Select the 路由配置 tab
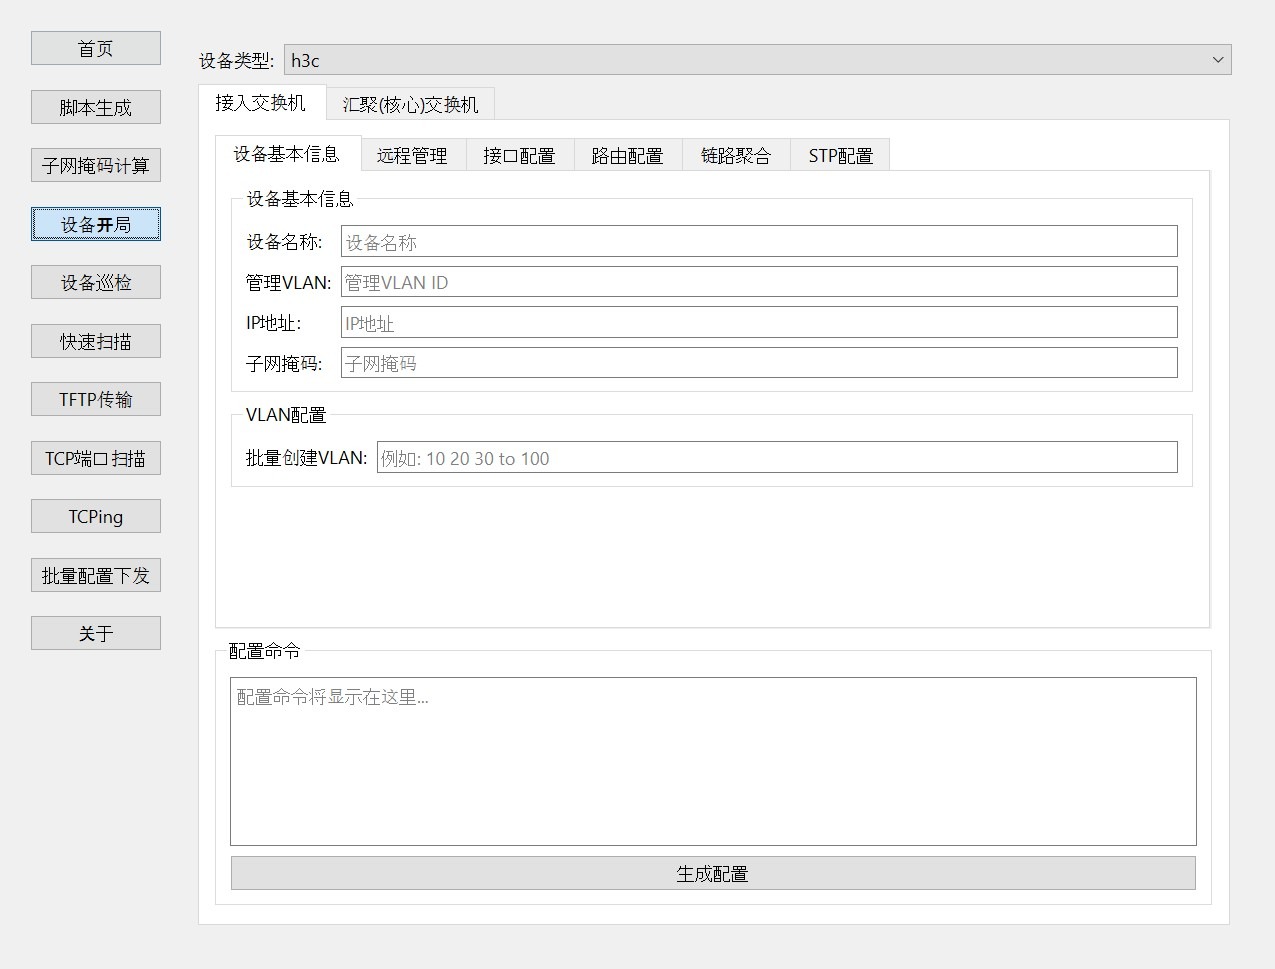The width and height of the screenshot is (1275, 969). pyautogui.click(x=627, y=156)
